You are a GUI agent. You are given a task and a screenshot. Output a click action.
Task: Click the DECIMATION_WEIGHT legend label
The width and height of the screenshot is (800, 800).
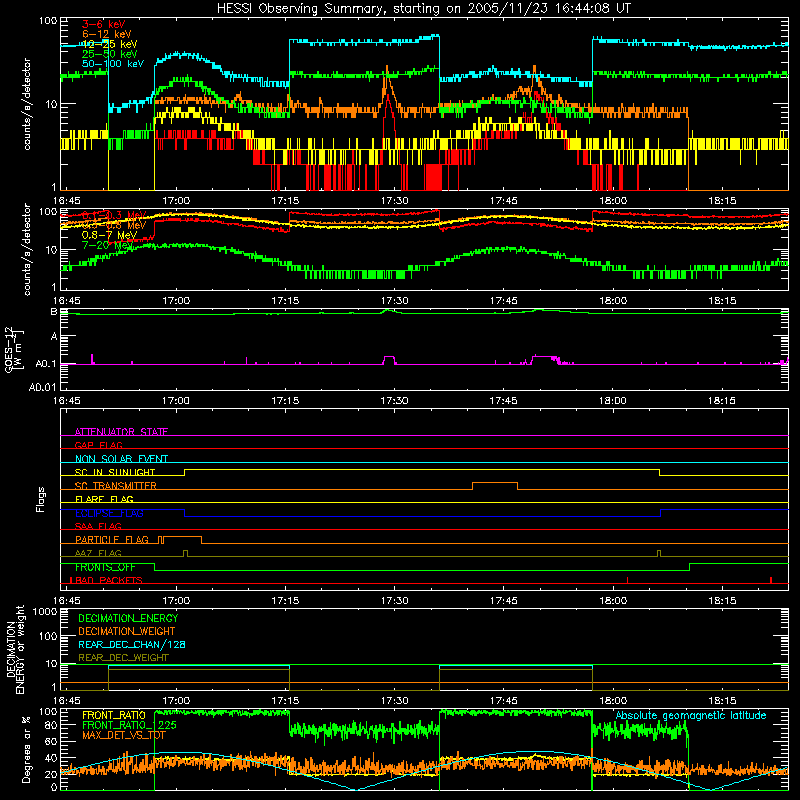pyautogui.click(x=127, y=631)
